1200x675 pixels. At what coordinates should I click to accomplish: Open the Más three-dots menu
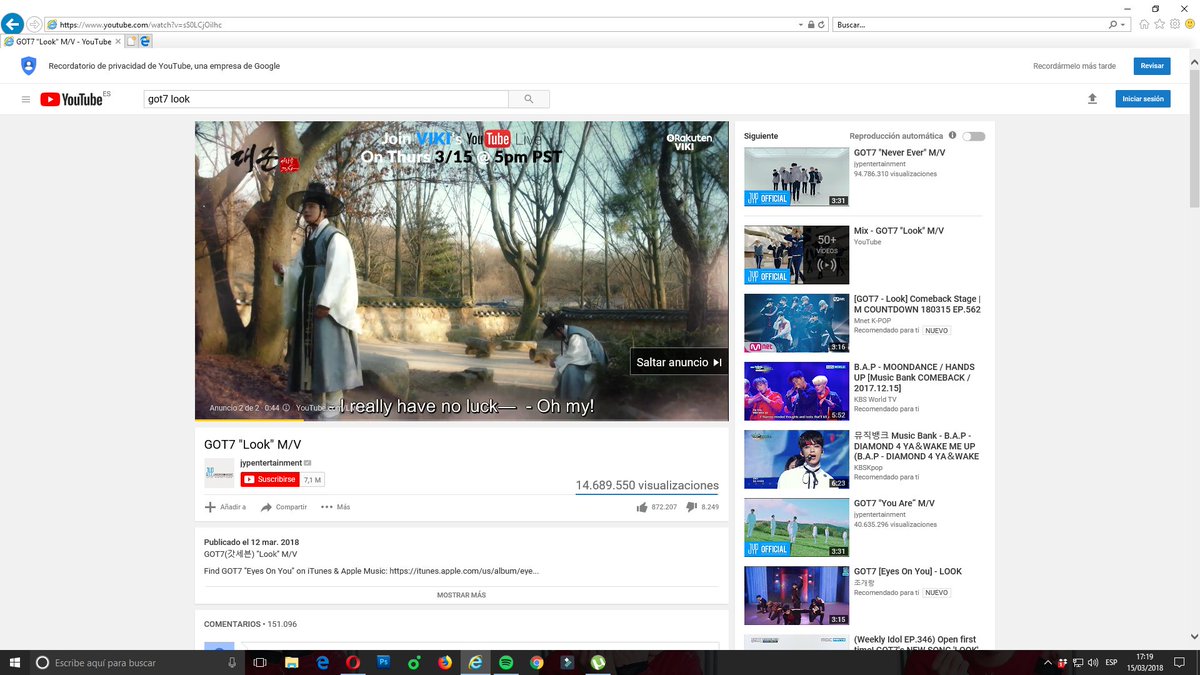click(x=335, y=507)
